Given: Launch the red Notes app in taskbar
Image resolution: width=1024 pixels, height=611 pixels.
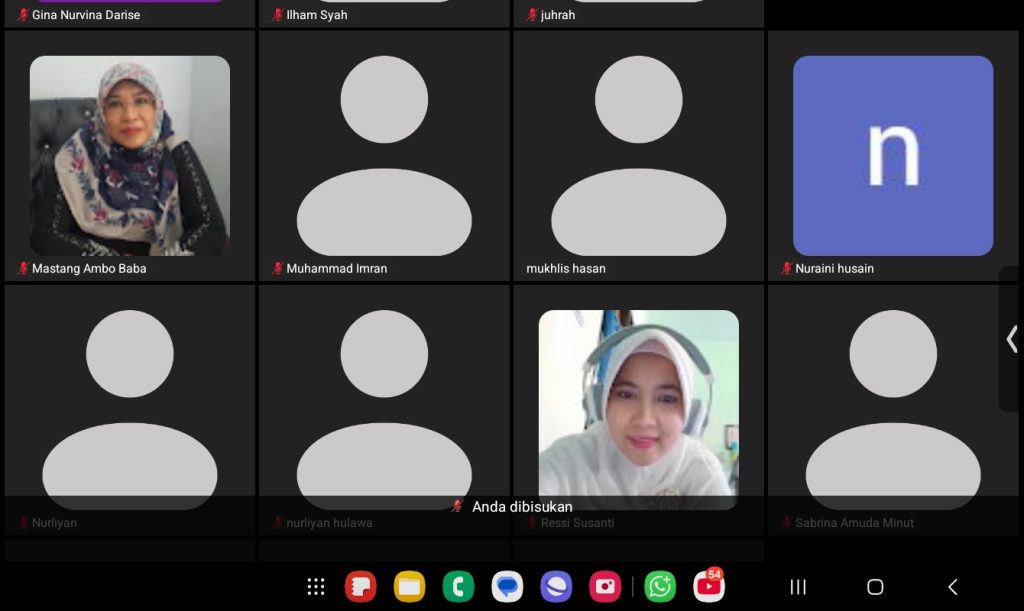Looking at the screenshot, I should click(360, 587).
